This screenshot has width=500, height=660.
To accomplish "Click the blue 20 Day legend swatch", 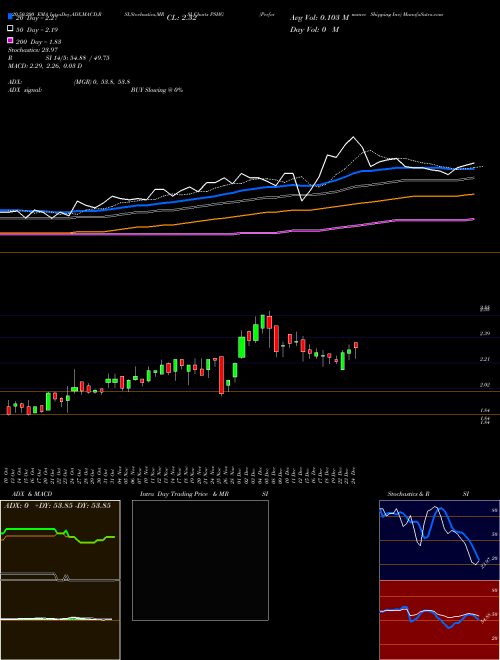I will click(x=10, y=17).
